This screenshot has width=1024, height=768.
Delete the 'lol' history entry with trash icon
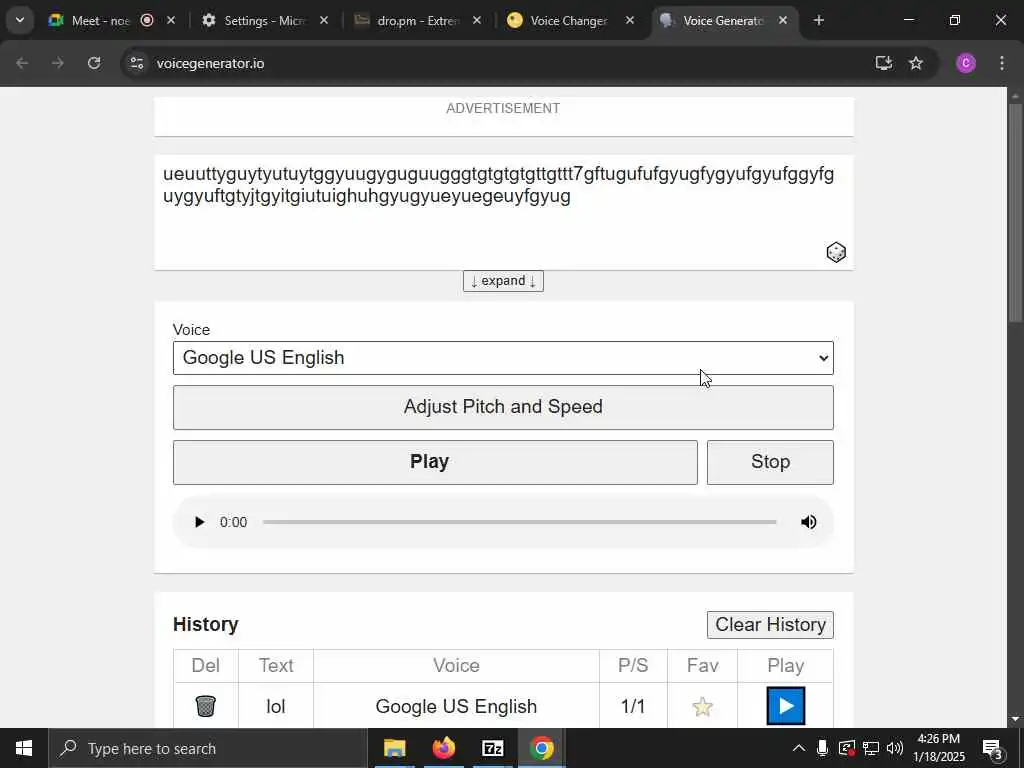point(205,706)
